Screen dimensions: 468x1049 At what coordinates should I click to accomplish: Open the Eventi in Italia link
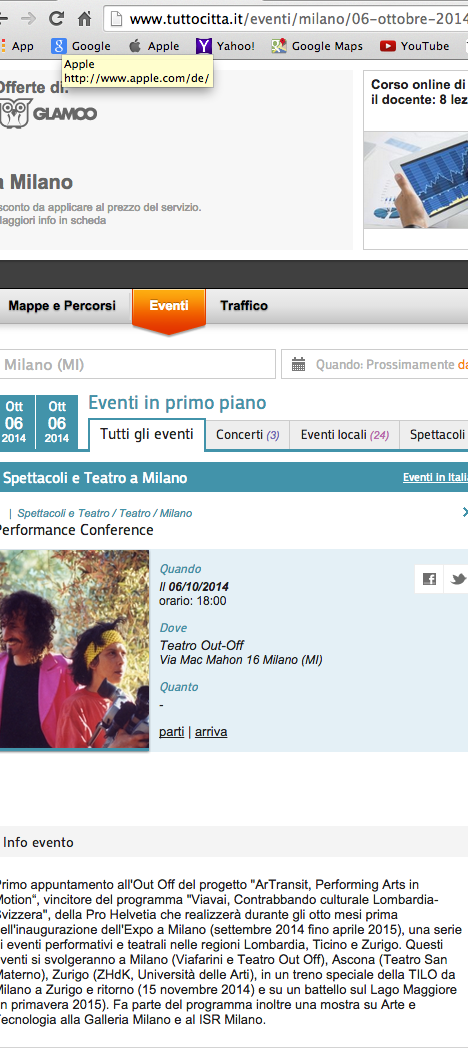pyautogui.click(x=435, y=478)
